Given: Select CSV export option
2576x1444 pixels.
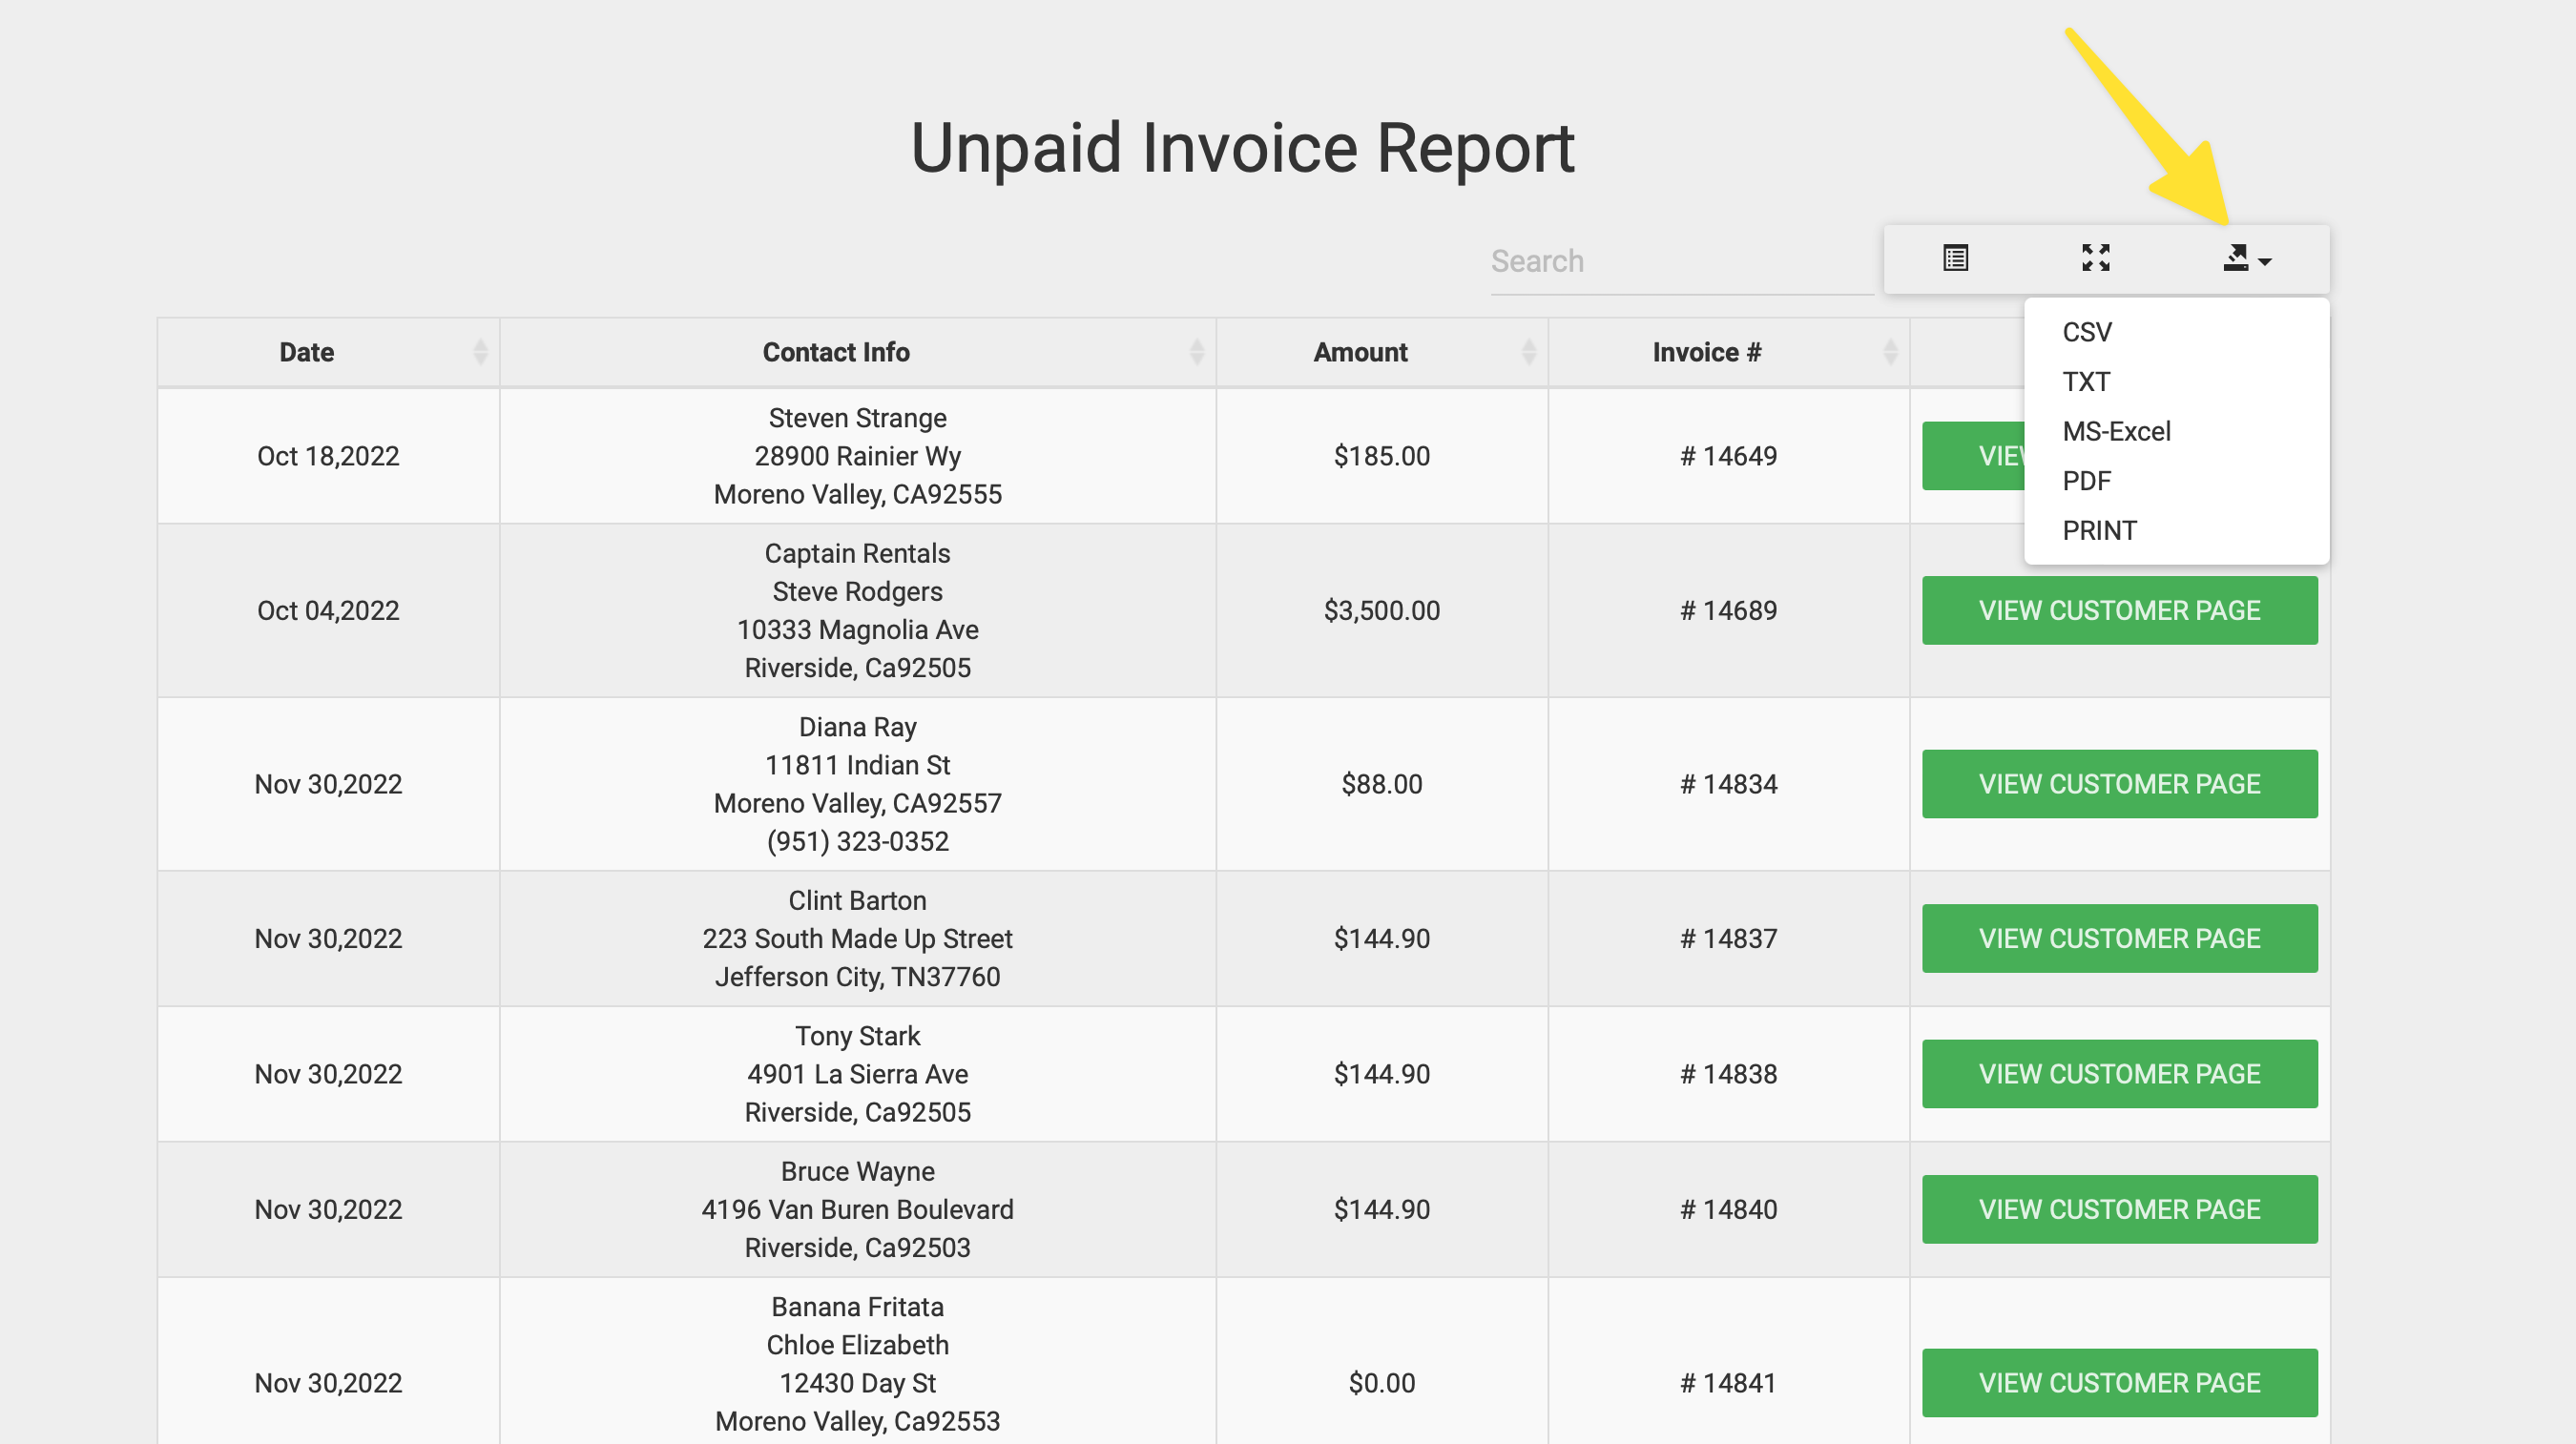Looking at the screenshot, I should coord(2087,332).
